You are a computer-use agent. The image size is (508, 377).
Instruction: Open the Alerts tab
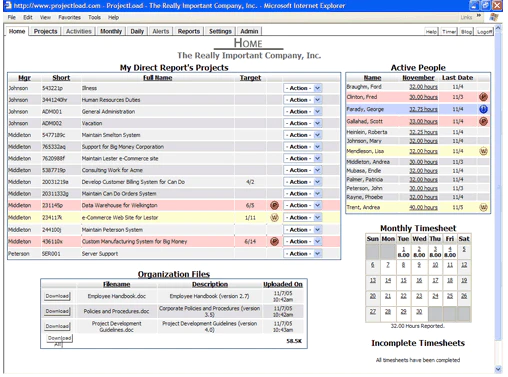pos(161,31)
